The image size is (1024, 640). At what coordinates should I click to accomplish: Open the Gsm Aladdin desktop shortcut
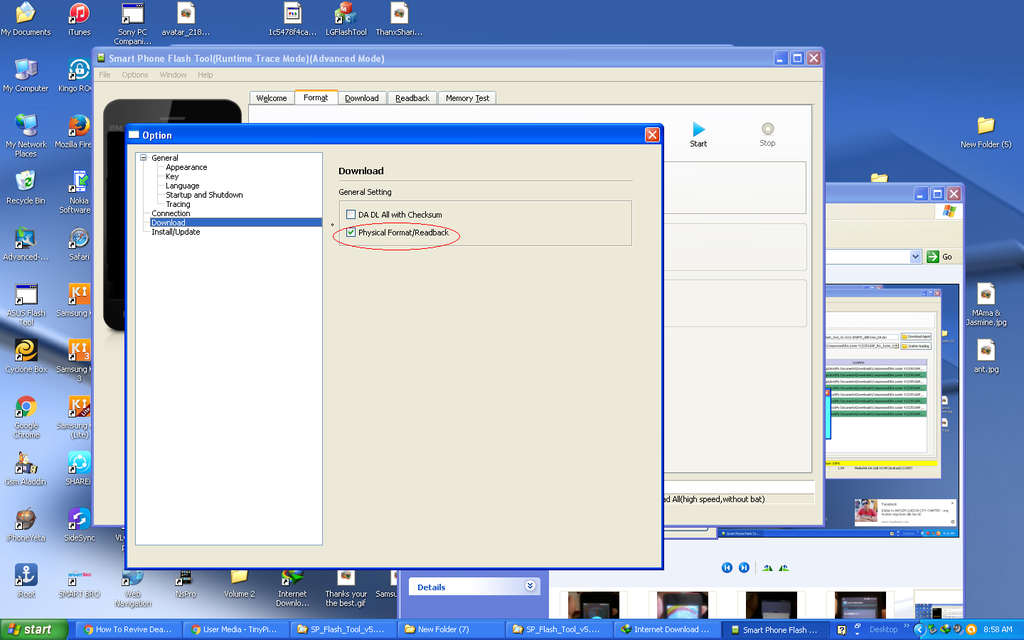click(26, 463)
